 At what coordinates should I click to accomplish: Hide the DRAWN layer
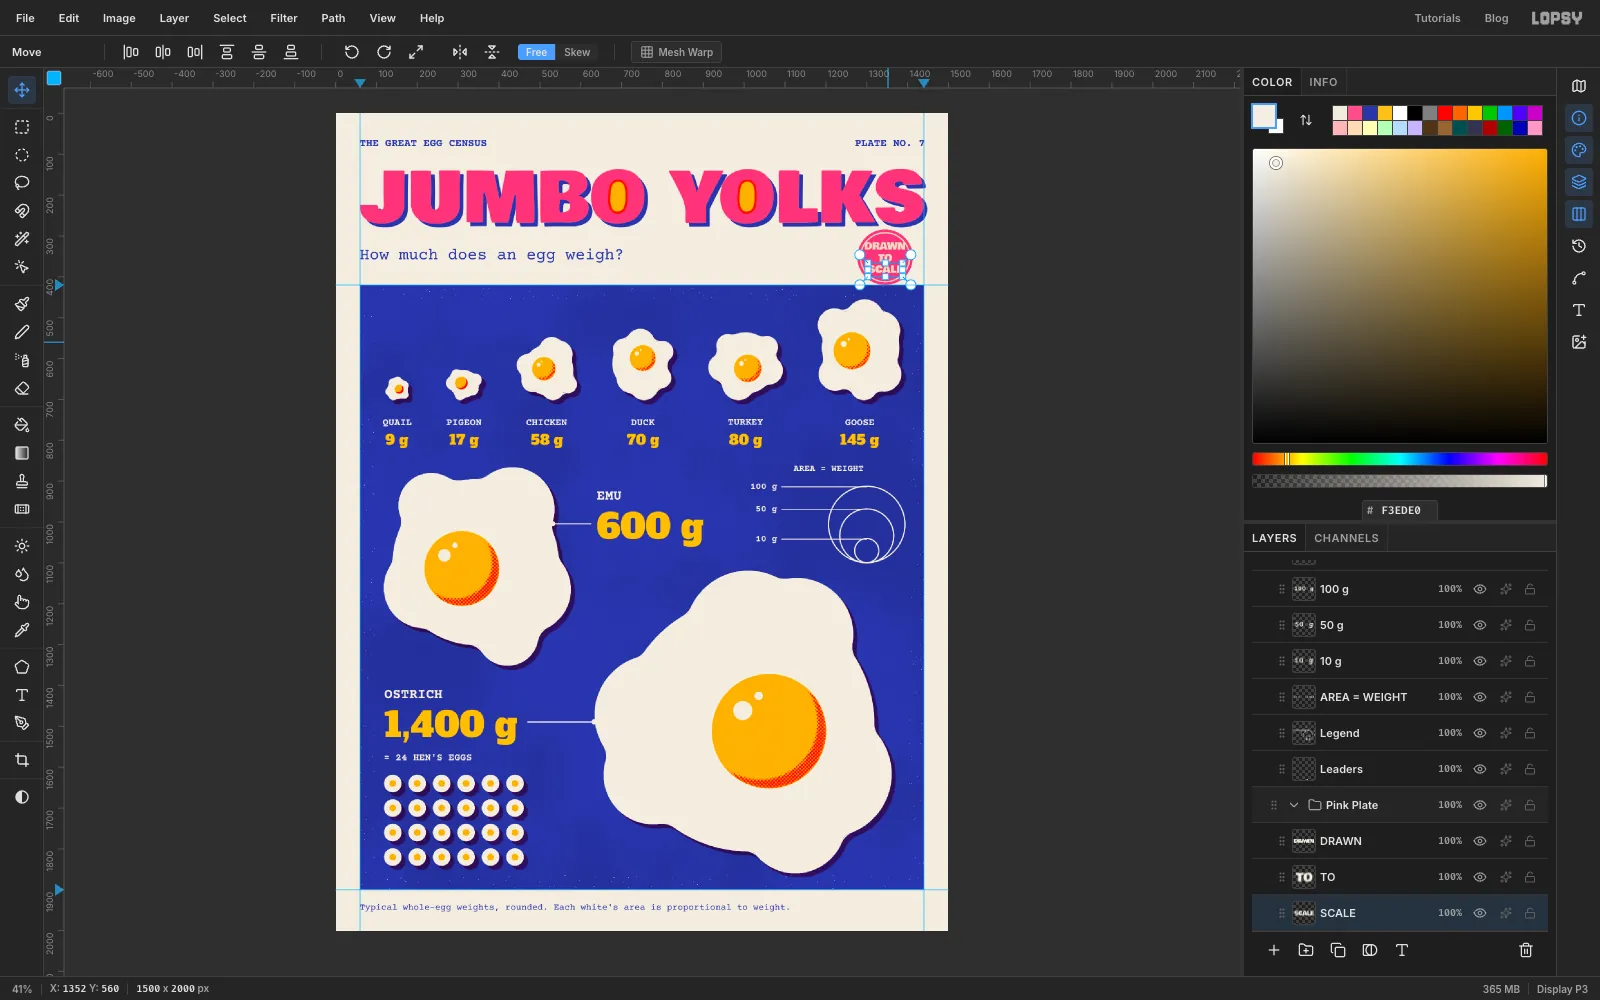(x=1480, y=841)
